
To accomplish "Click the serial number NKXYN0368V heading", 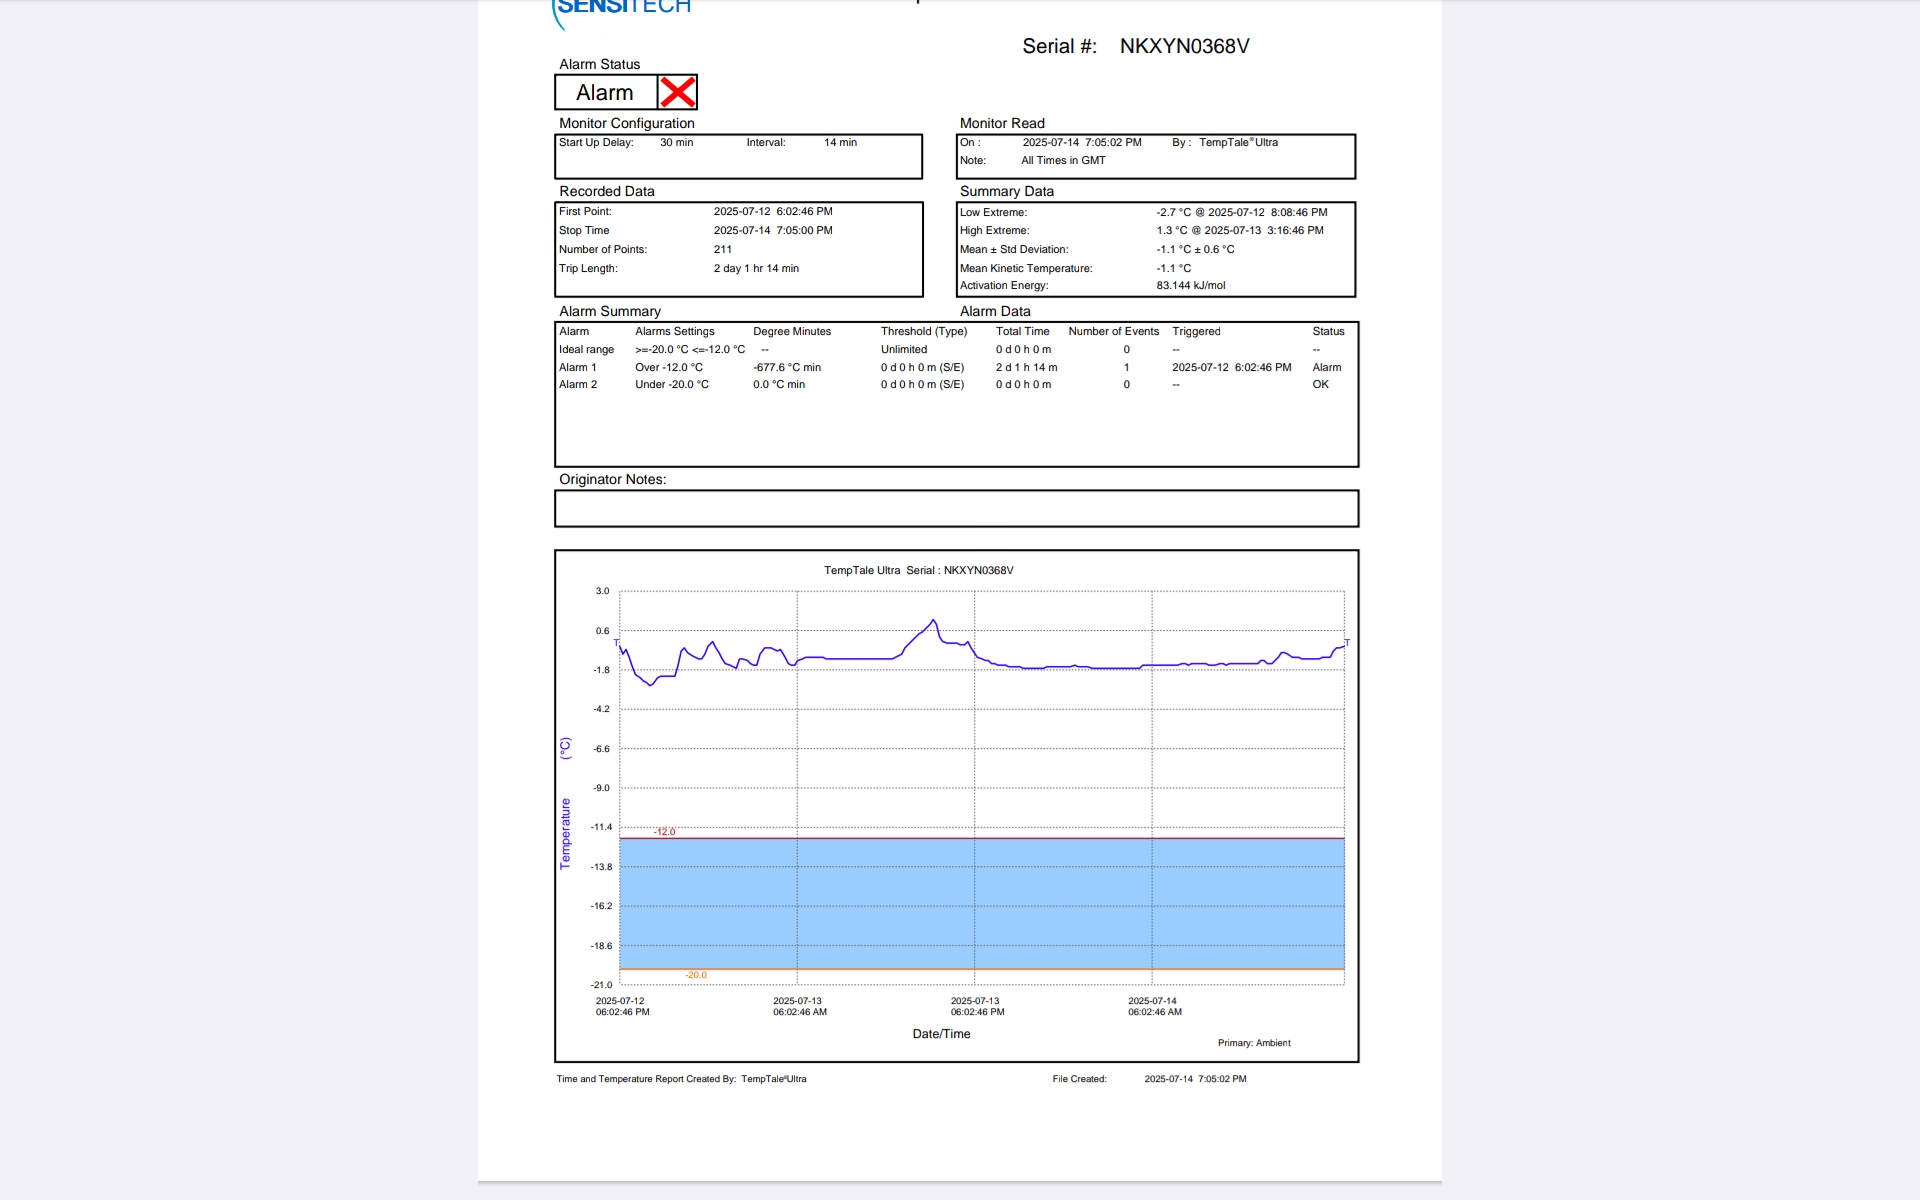I will click(1184, 46).
